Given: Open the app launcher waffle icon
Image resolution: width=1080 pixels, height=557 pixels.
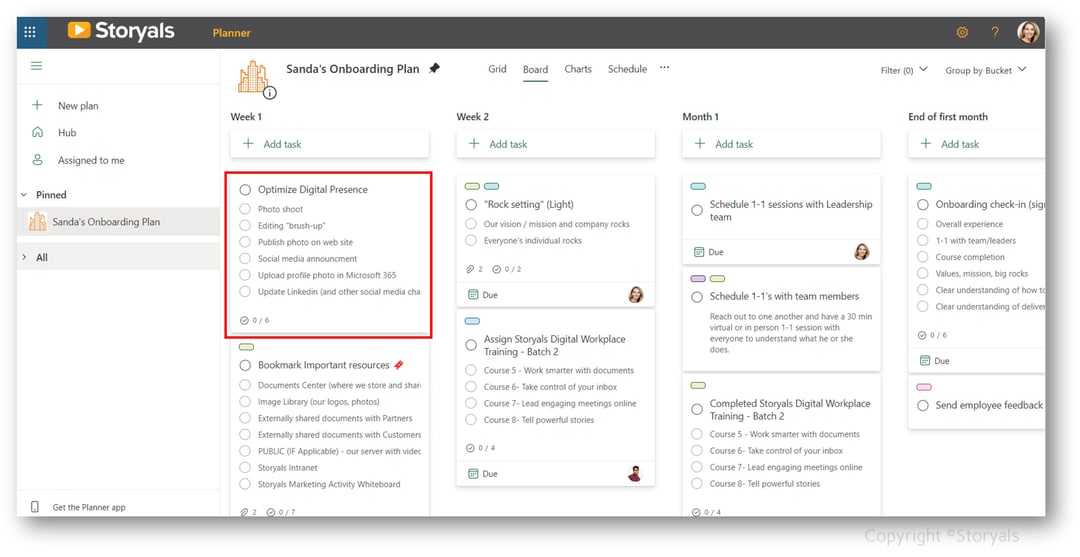Looking at the screenshot, I should coord(30,32).
